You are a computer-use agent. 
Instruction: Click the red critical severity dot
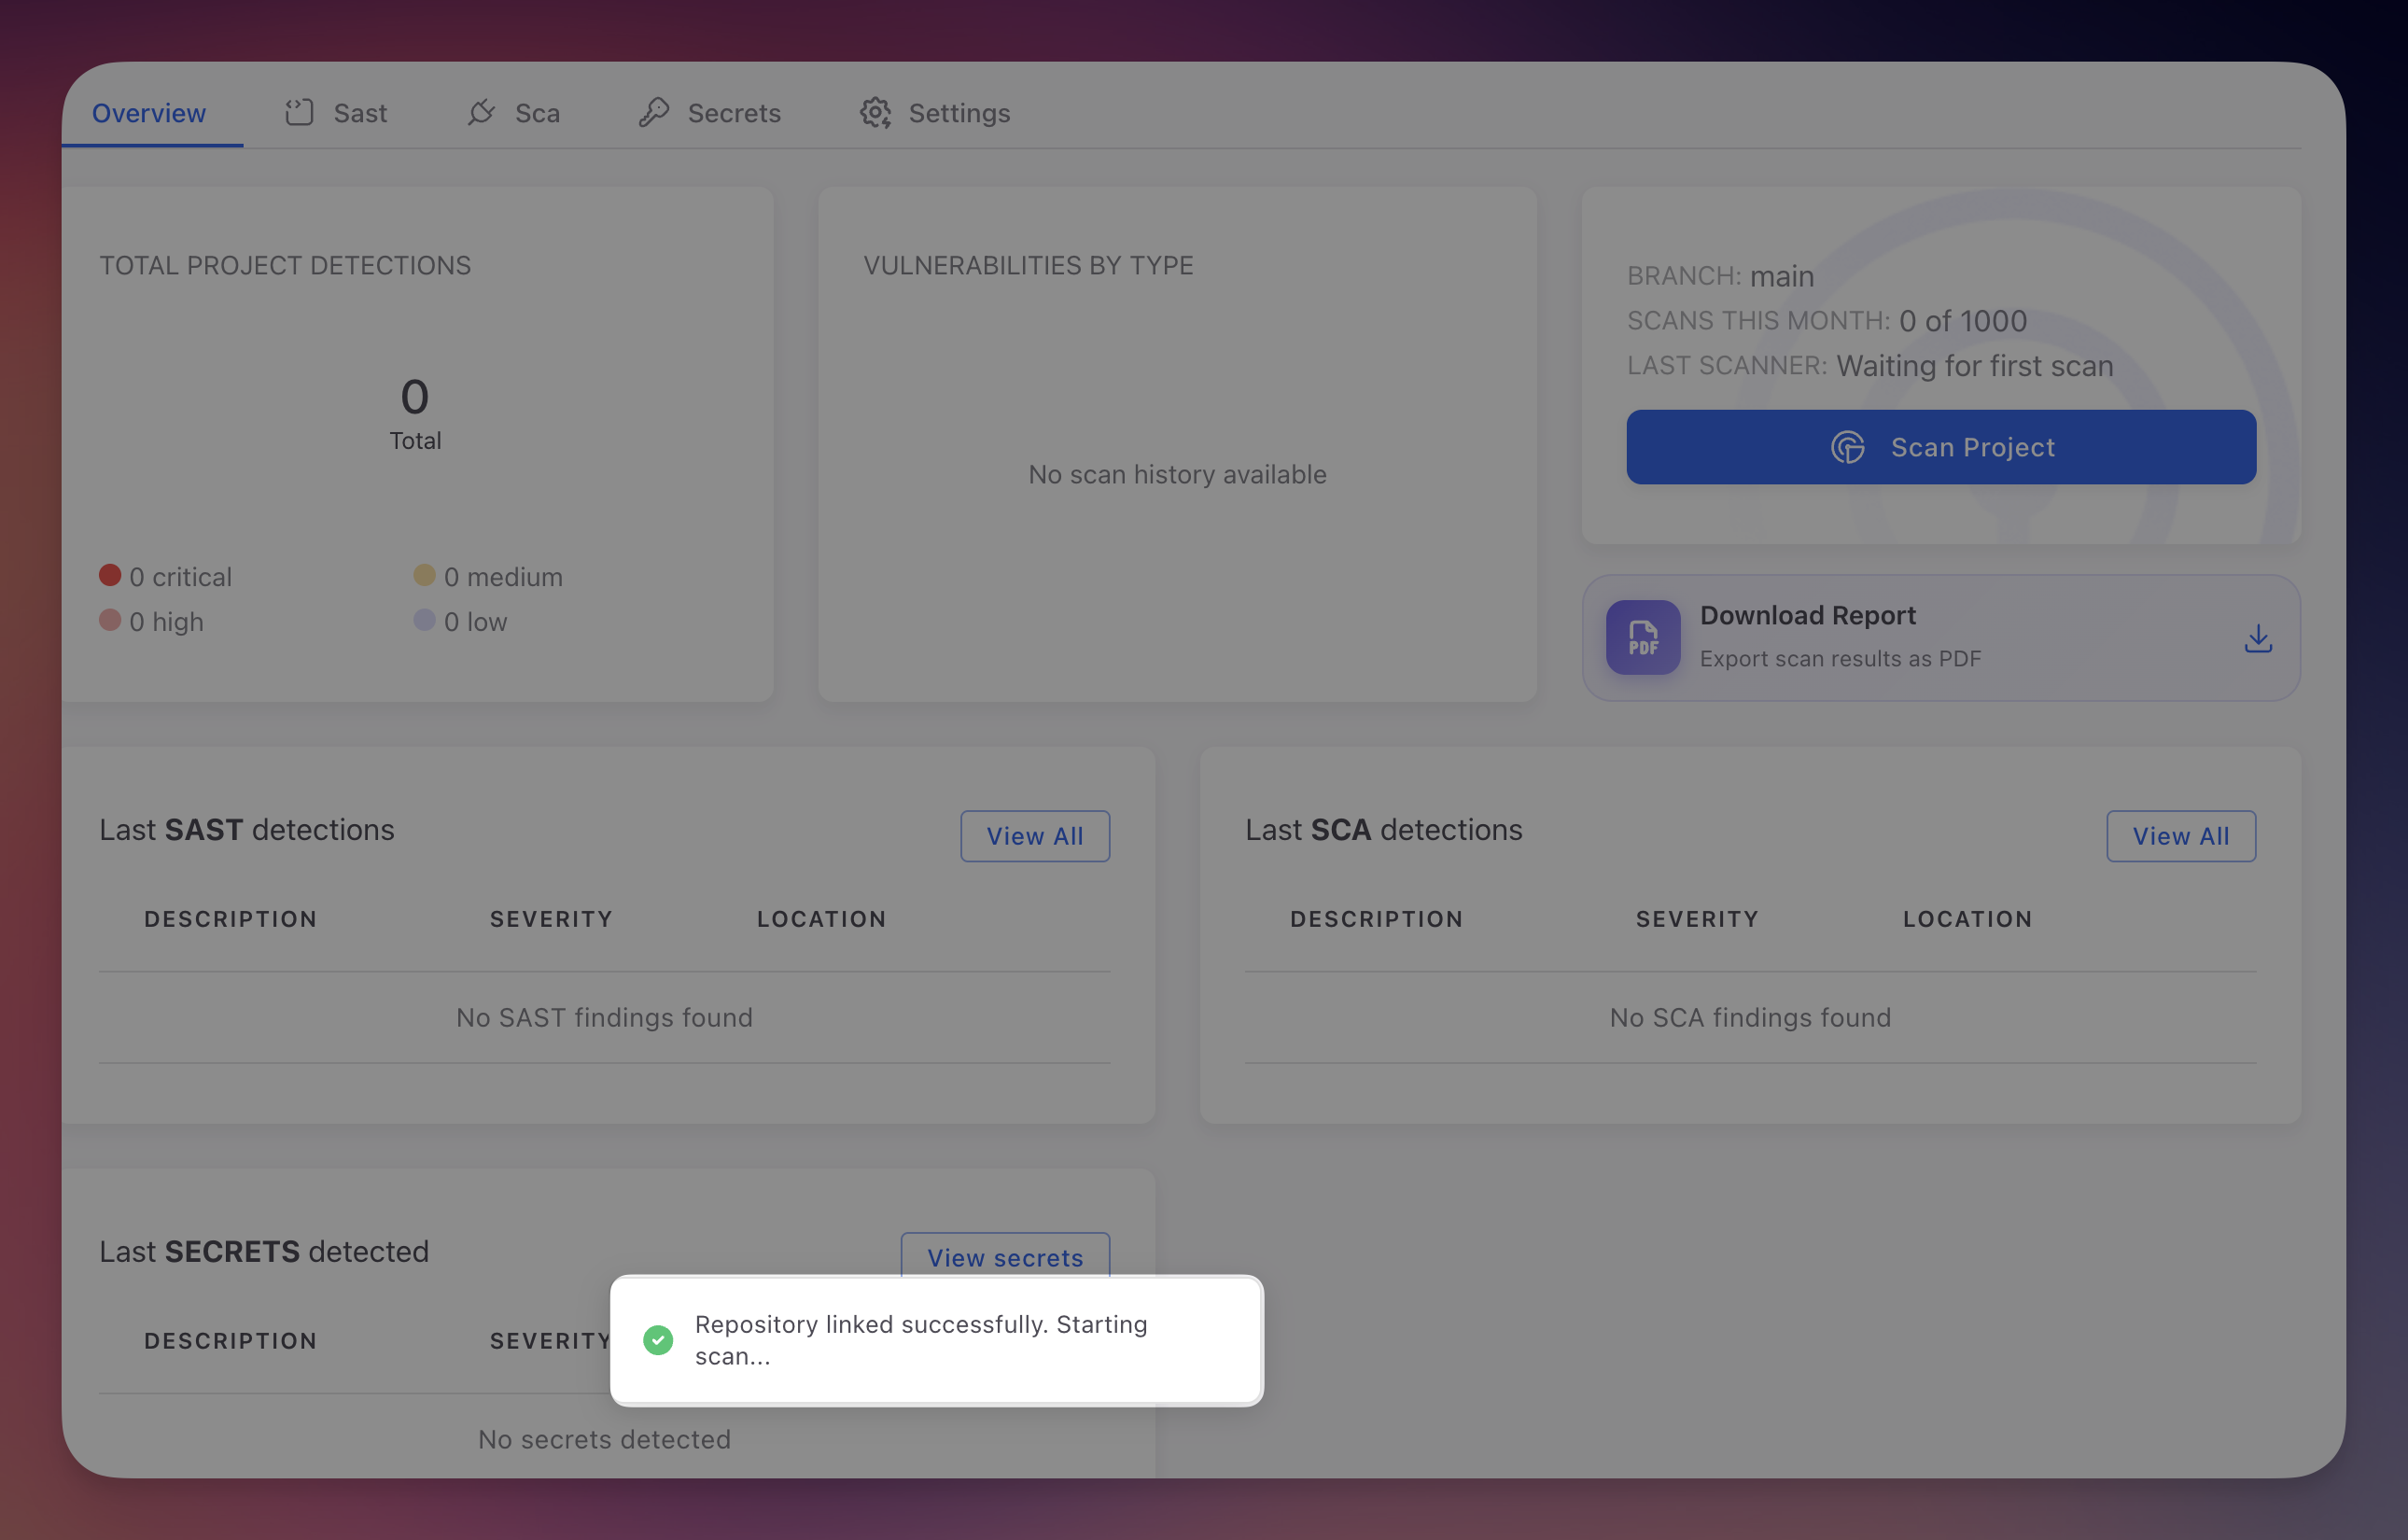tap(111, 574)
